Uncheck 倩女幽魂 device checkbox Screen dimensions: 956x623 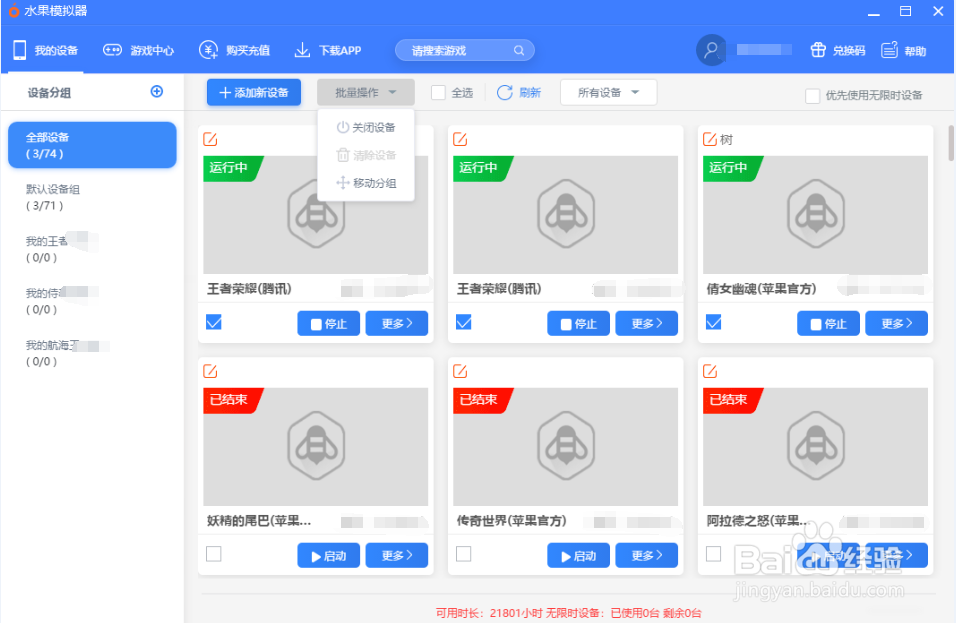tap(713, 322)
